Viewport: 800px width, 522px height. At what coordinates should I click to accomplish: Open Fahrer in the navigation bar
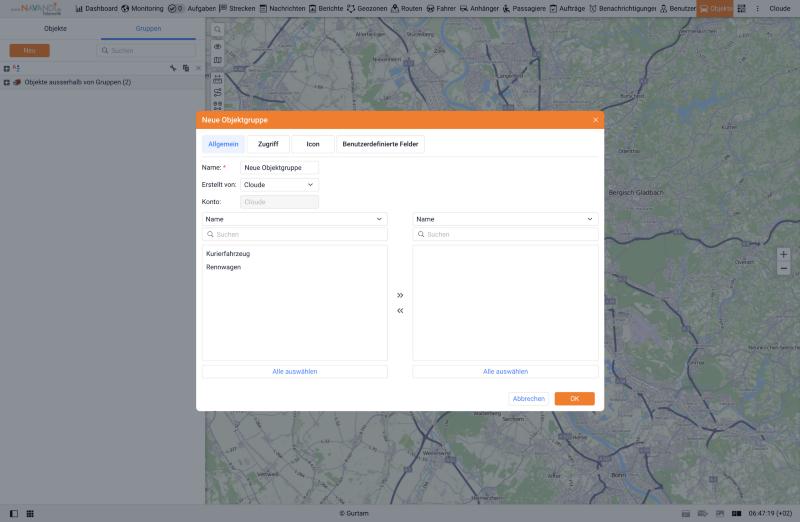pos(441,9)
